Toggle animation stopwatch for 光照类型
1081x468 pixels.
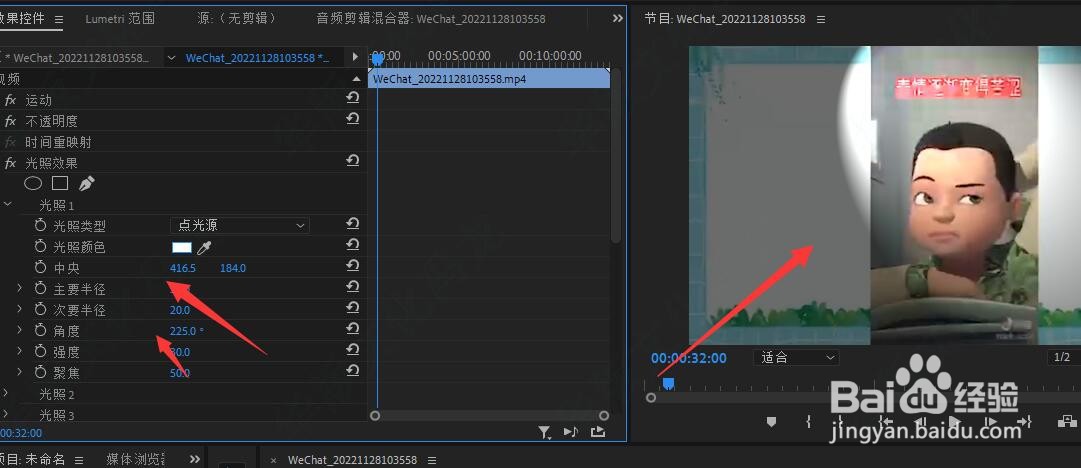40,225
